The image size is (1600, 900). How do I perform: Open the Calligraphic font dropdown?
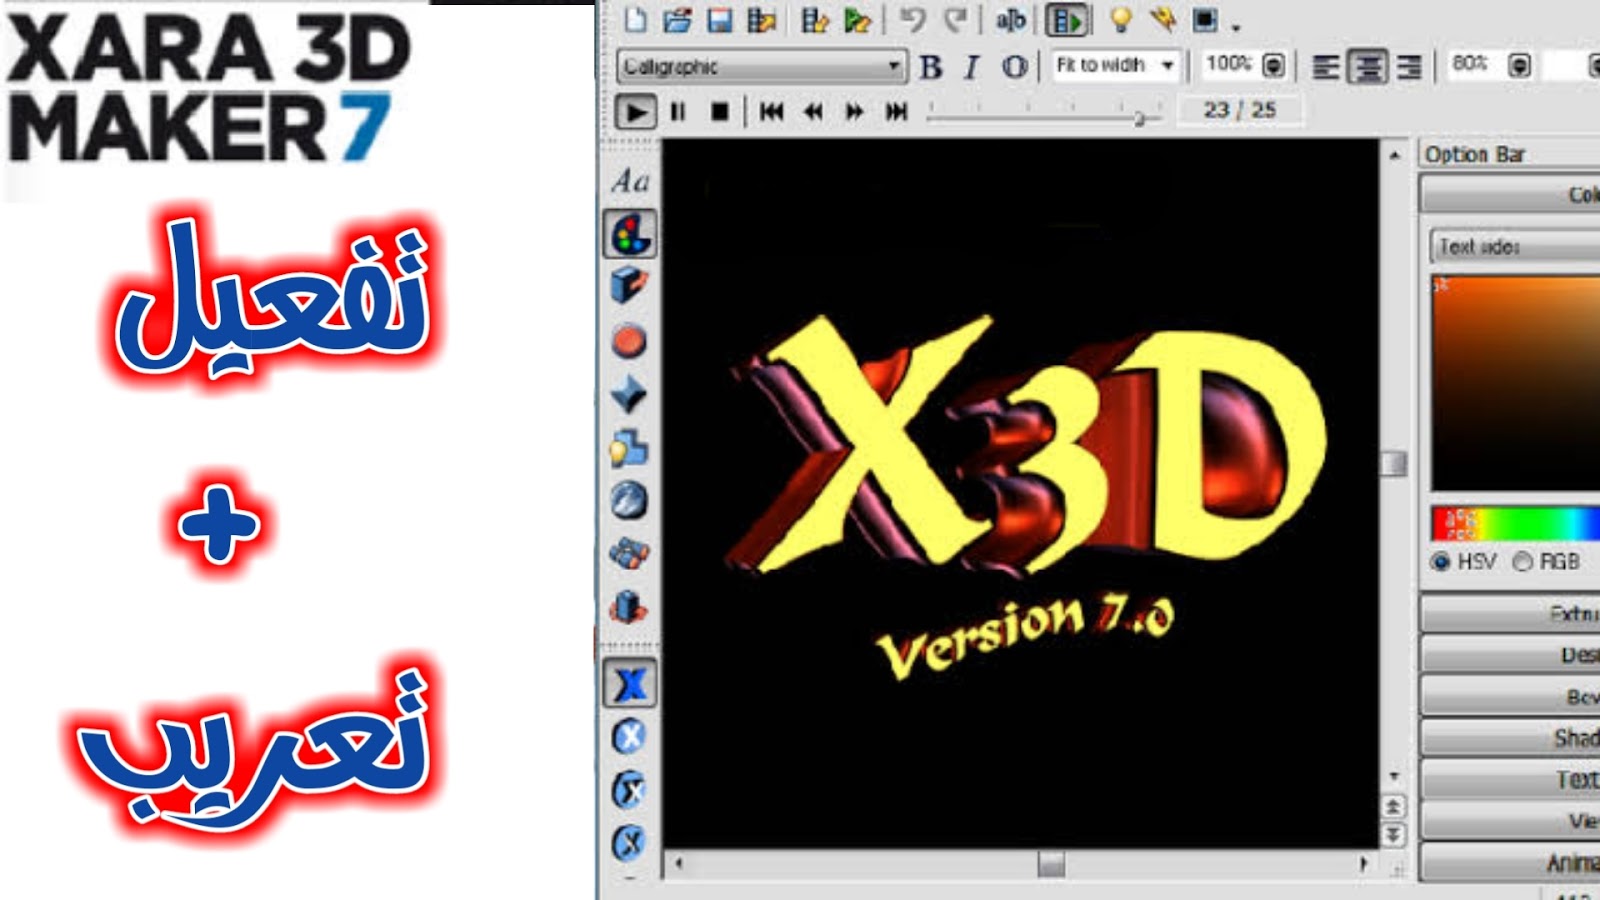click(x=762, y=66)
